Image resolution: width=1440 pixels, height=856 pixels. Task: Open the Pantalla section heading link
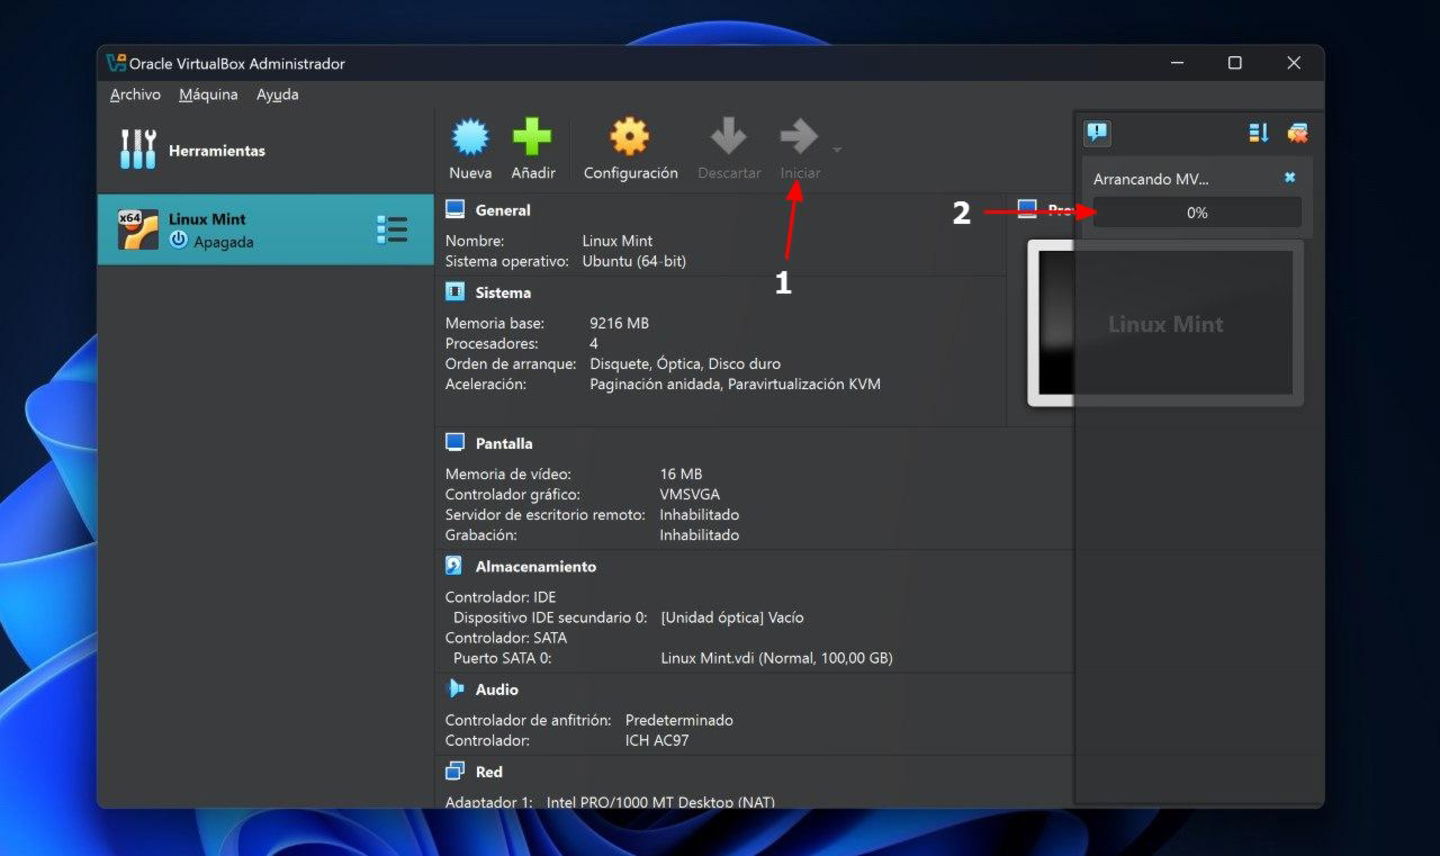[504, 443]
